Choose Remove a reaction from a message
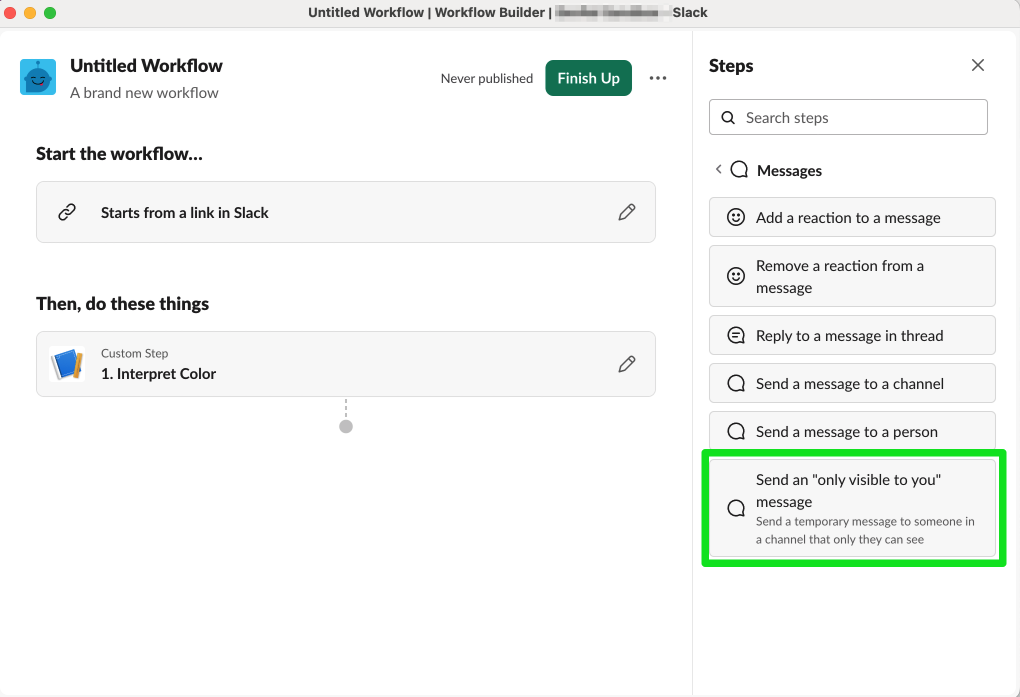 click(x=852, y=276)
